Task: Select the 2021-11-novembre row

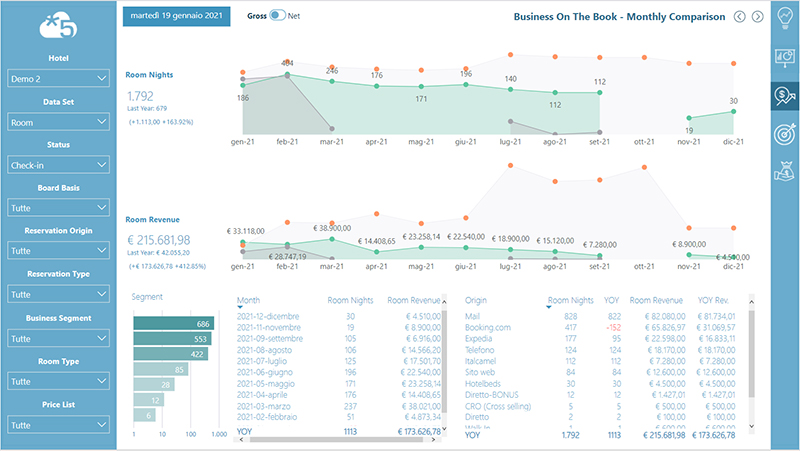Action: click(x=339, y=328)
